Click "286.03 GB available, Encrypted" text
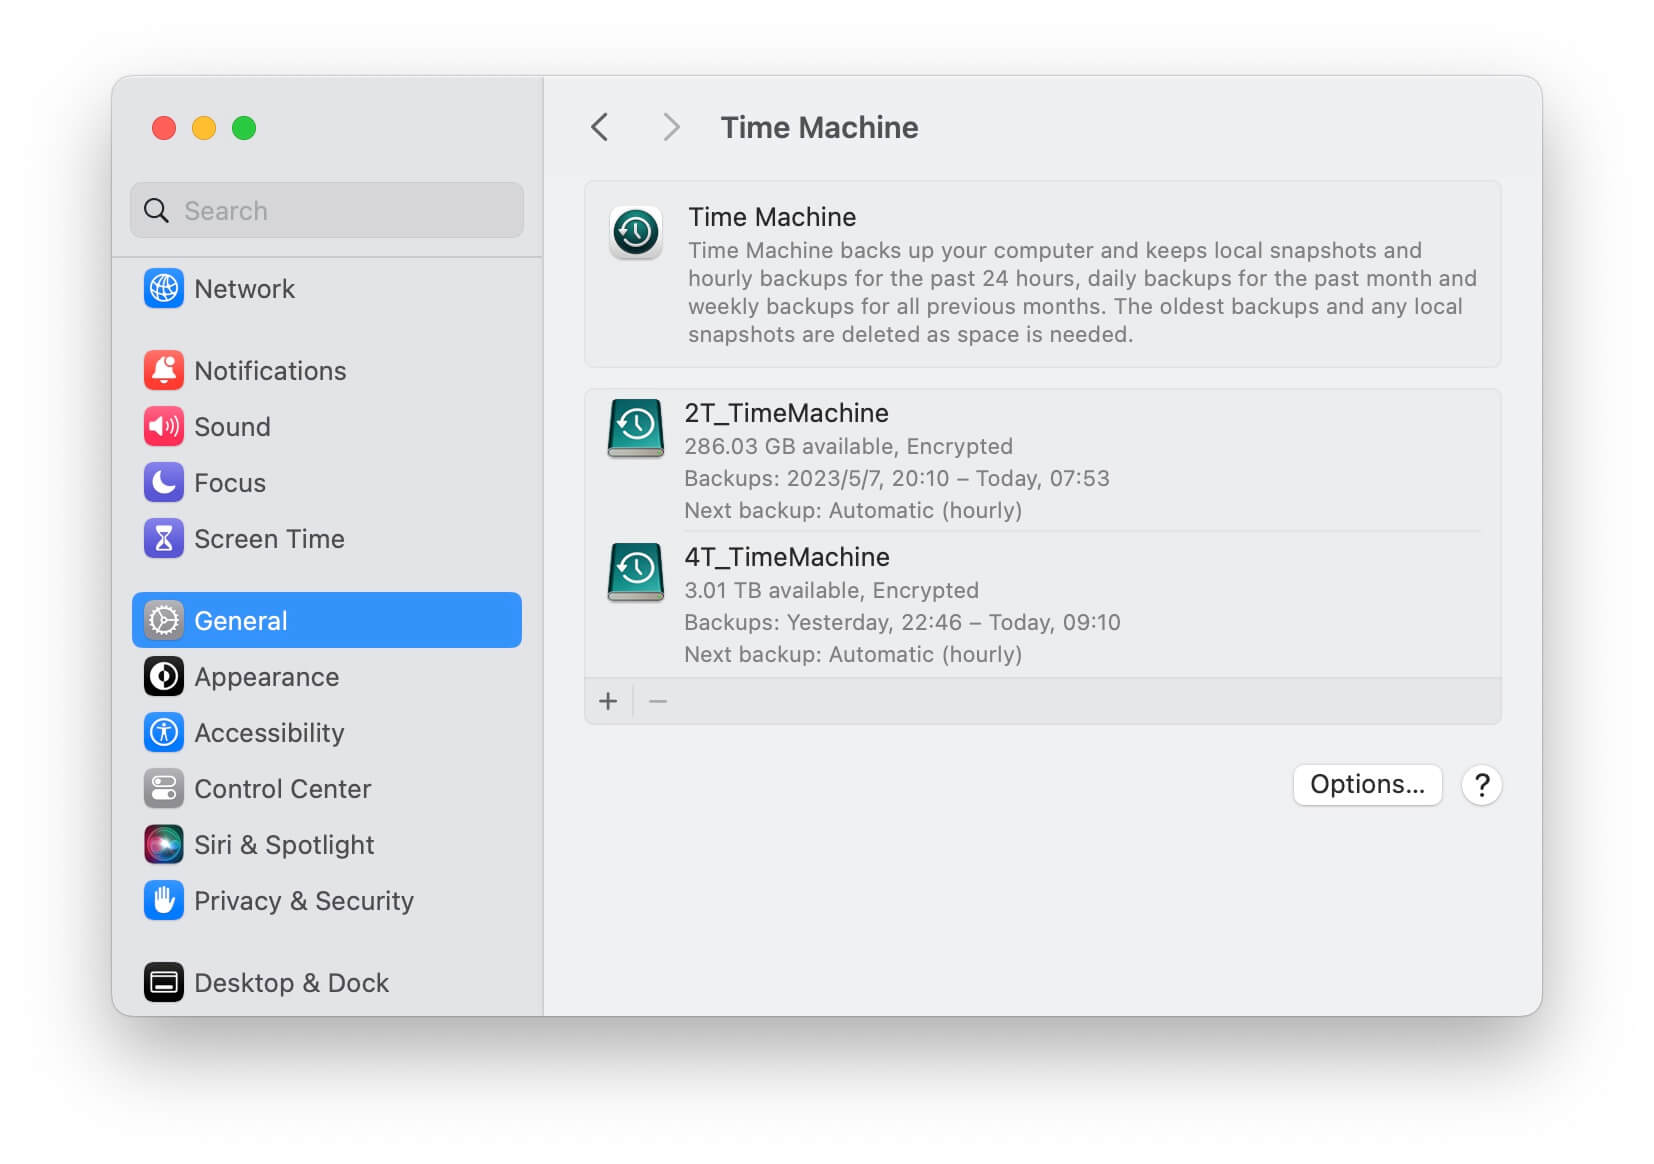1654x1164 pixels. (x=848, y=447)
